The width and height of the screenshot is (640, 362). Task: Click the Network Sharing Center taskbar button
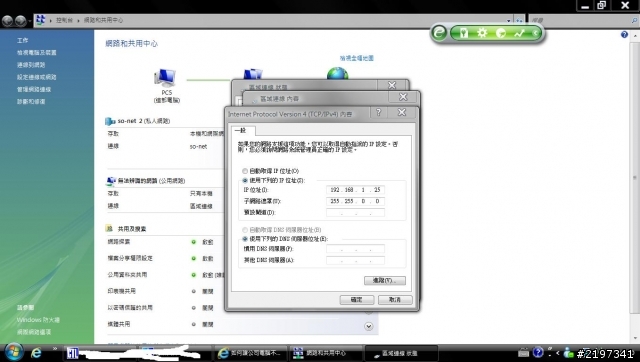[326, 353]
